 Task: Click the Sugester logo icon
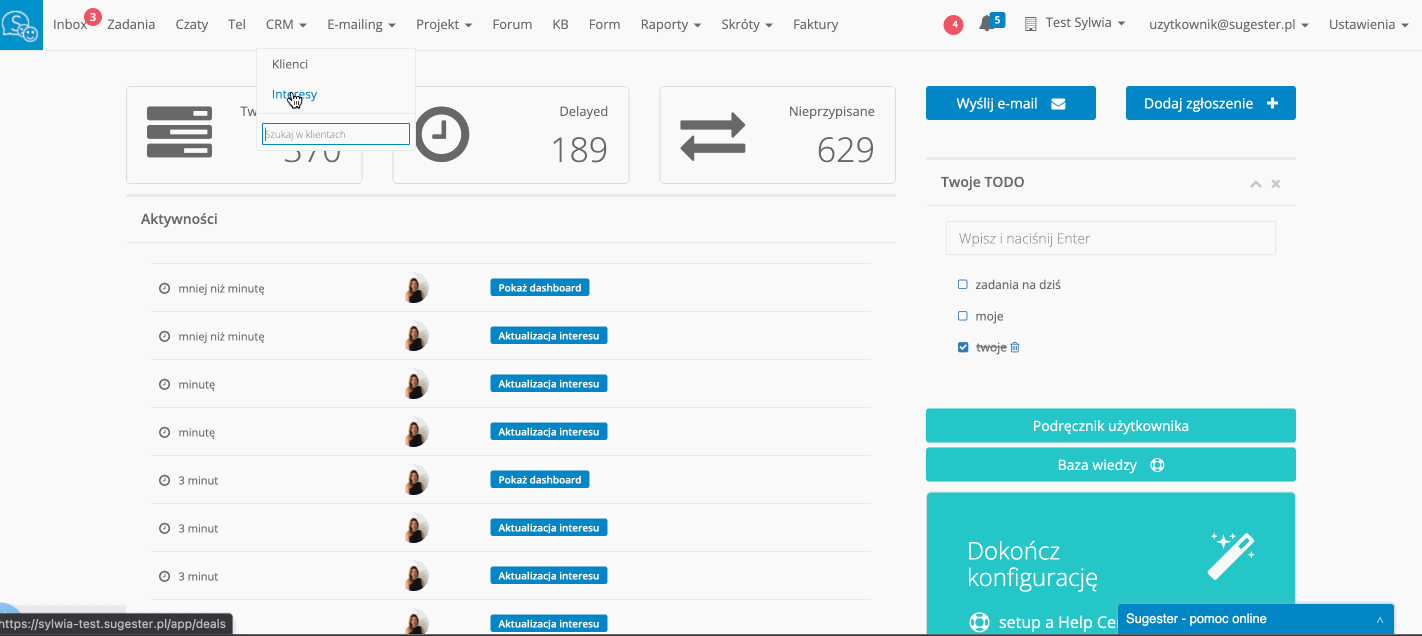point(21,25)
